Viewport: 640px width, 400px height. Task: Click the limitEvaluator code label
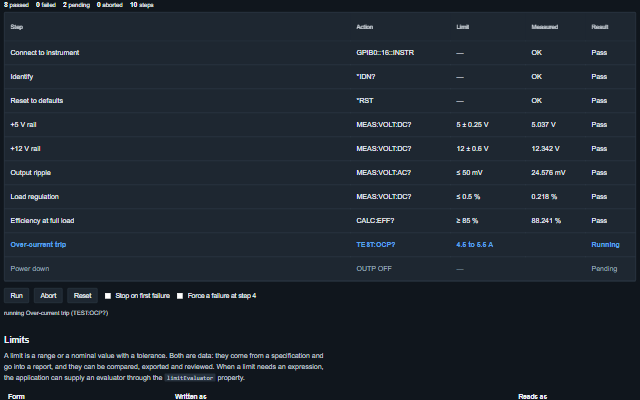coord(190,378)
